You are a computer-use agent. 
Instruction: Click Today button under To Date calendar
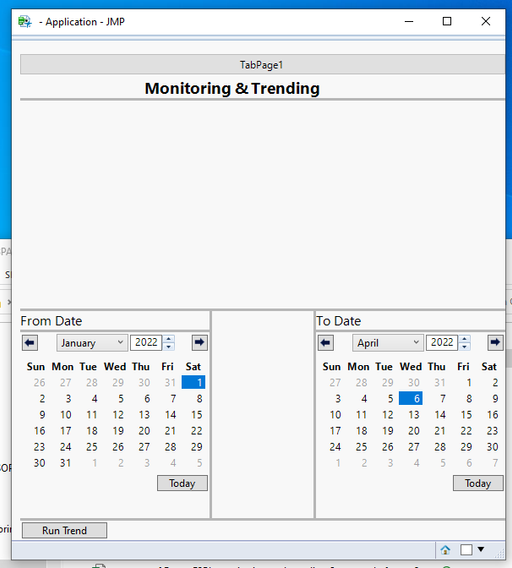click(478, 483)
